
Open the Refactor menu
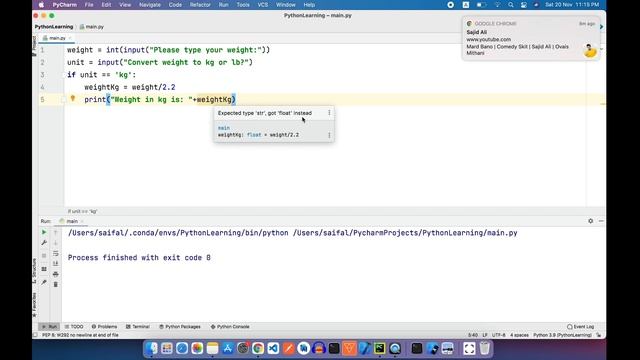[200, 5]
